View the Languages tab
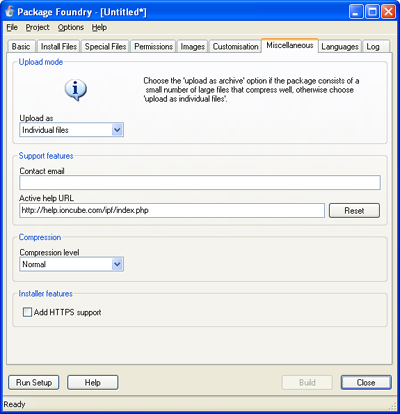This screenshot has height=414, width=400. [x=340, y=47]
